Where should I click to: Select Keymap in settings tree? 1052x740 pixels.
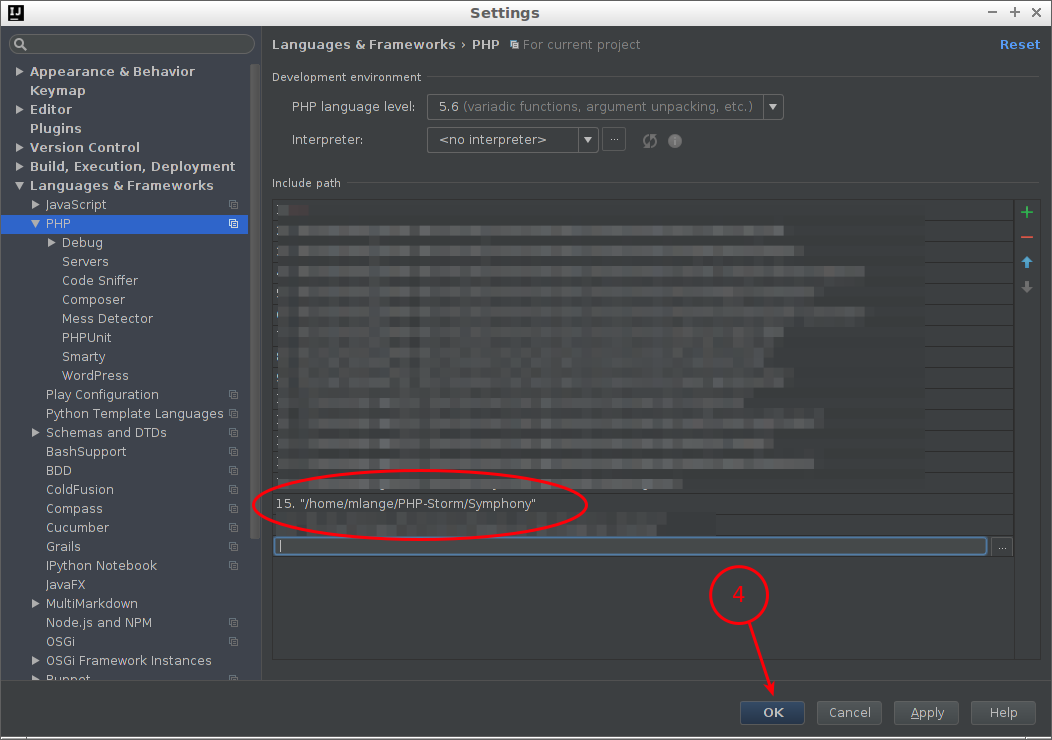(x=58, y=91)
